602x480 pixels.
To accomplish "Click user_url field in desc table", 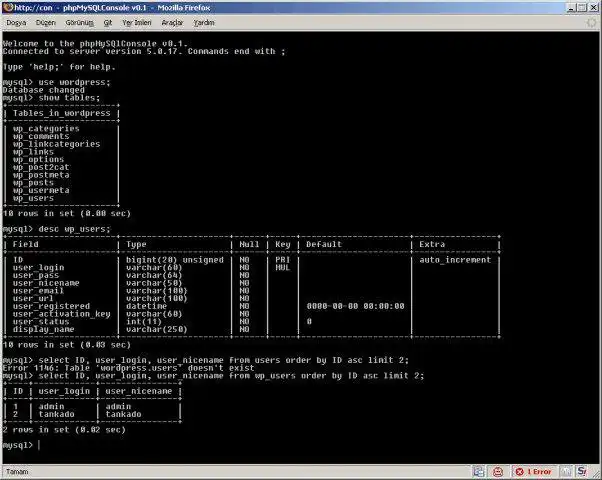I will click(33, 298).
